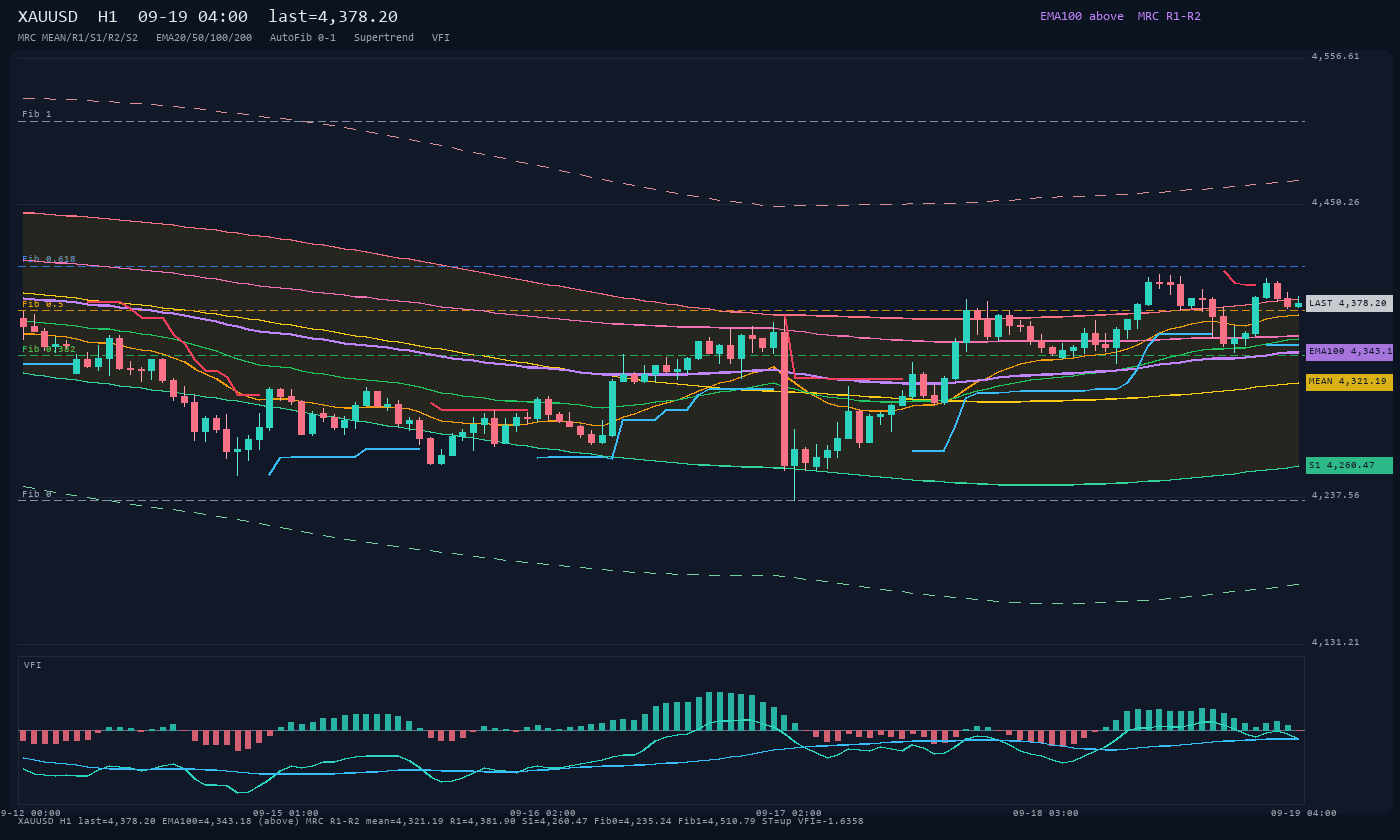
Task: Click the 'Fib 0' level label
Action: [37, 494]
